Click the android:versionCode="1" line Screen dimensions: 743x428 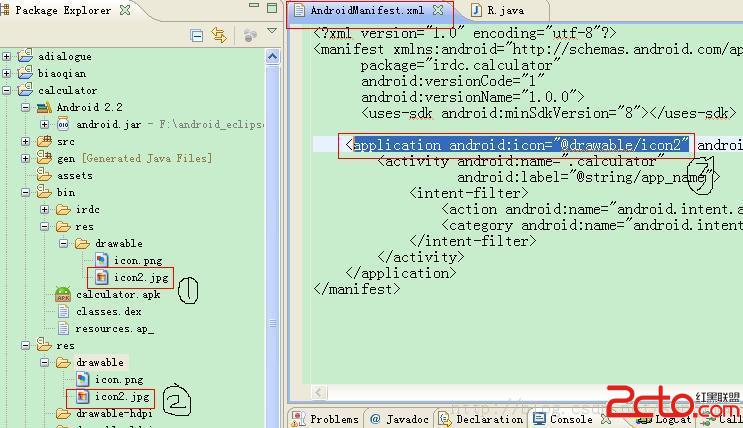tap(452, 81)
